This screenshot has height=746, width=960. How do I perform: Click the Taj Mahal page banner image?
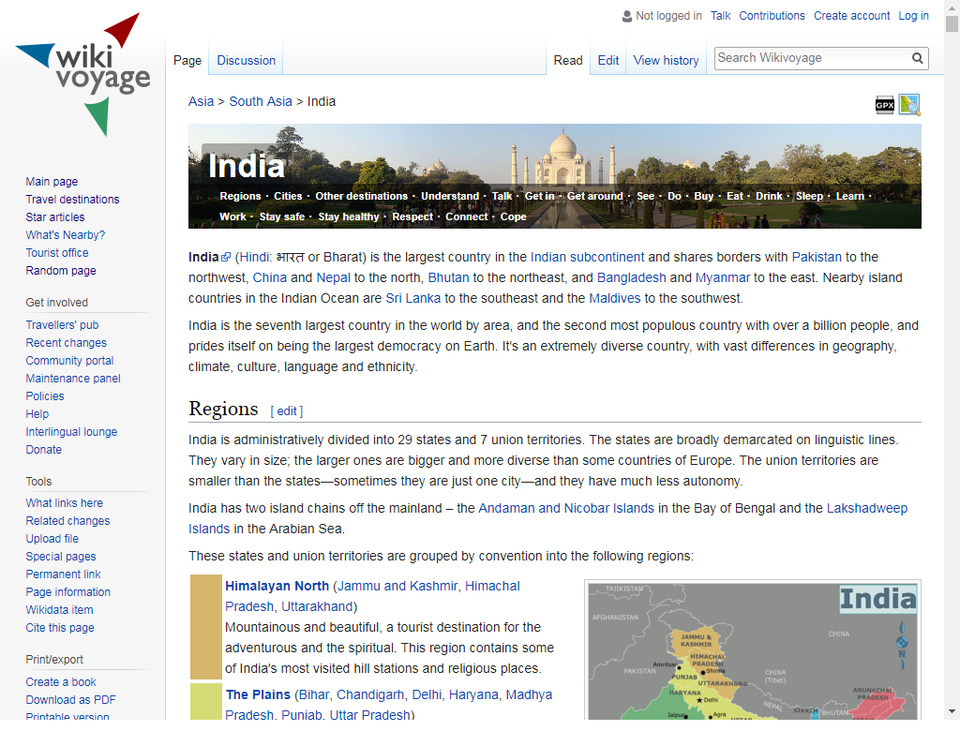(x=554, y=150)
